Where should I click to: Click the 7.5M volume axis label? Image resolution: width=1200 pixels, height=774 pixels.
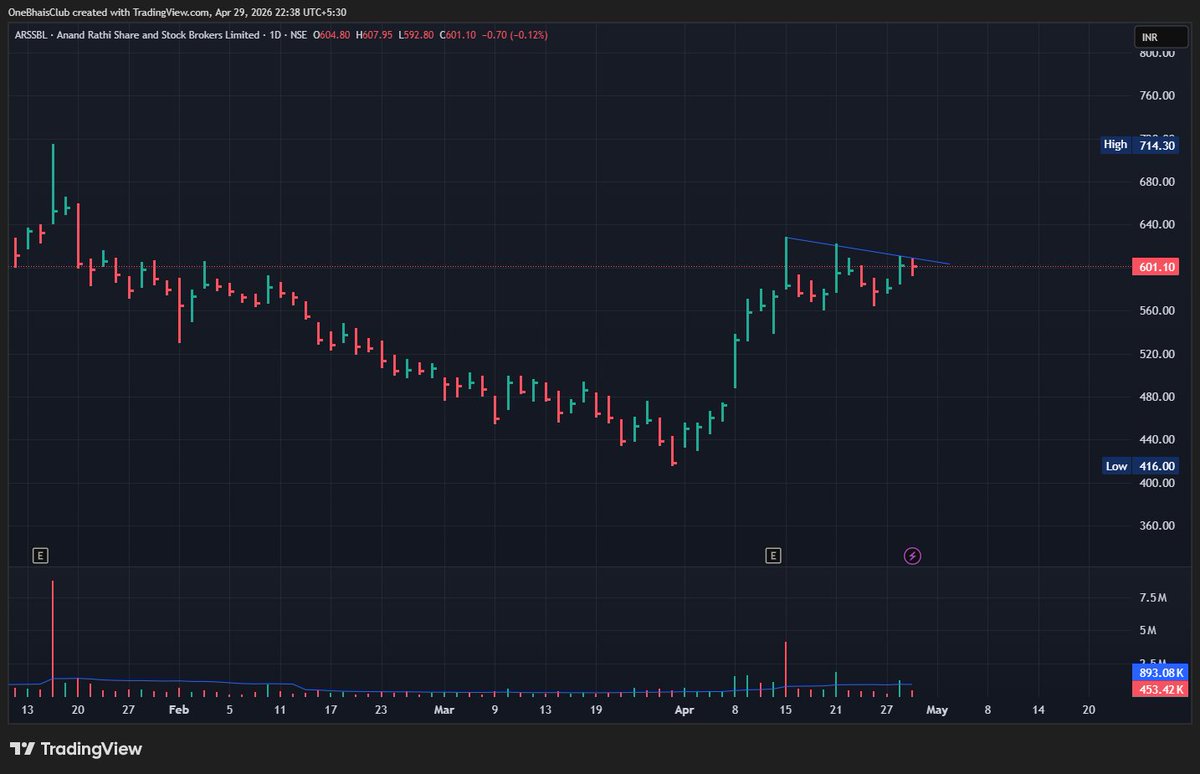pos(1152,598)
